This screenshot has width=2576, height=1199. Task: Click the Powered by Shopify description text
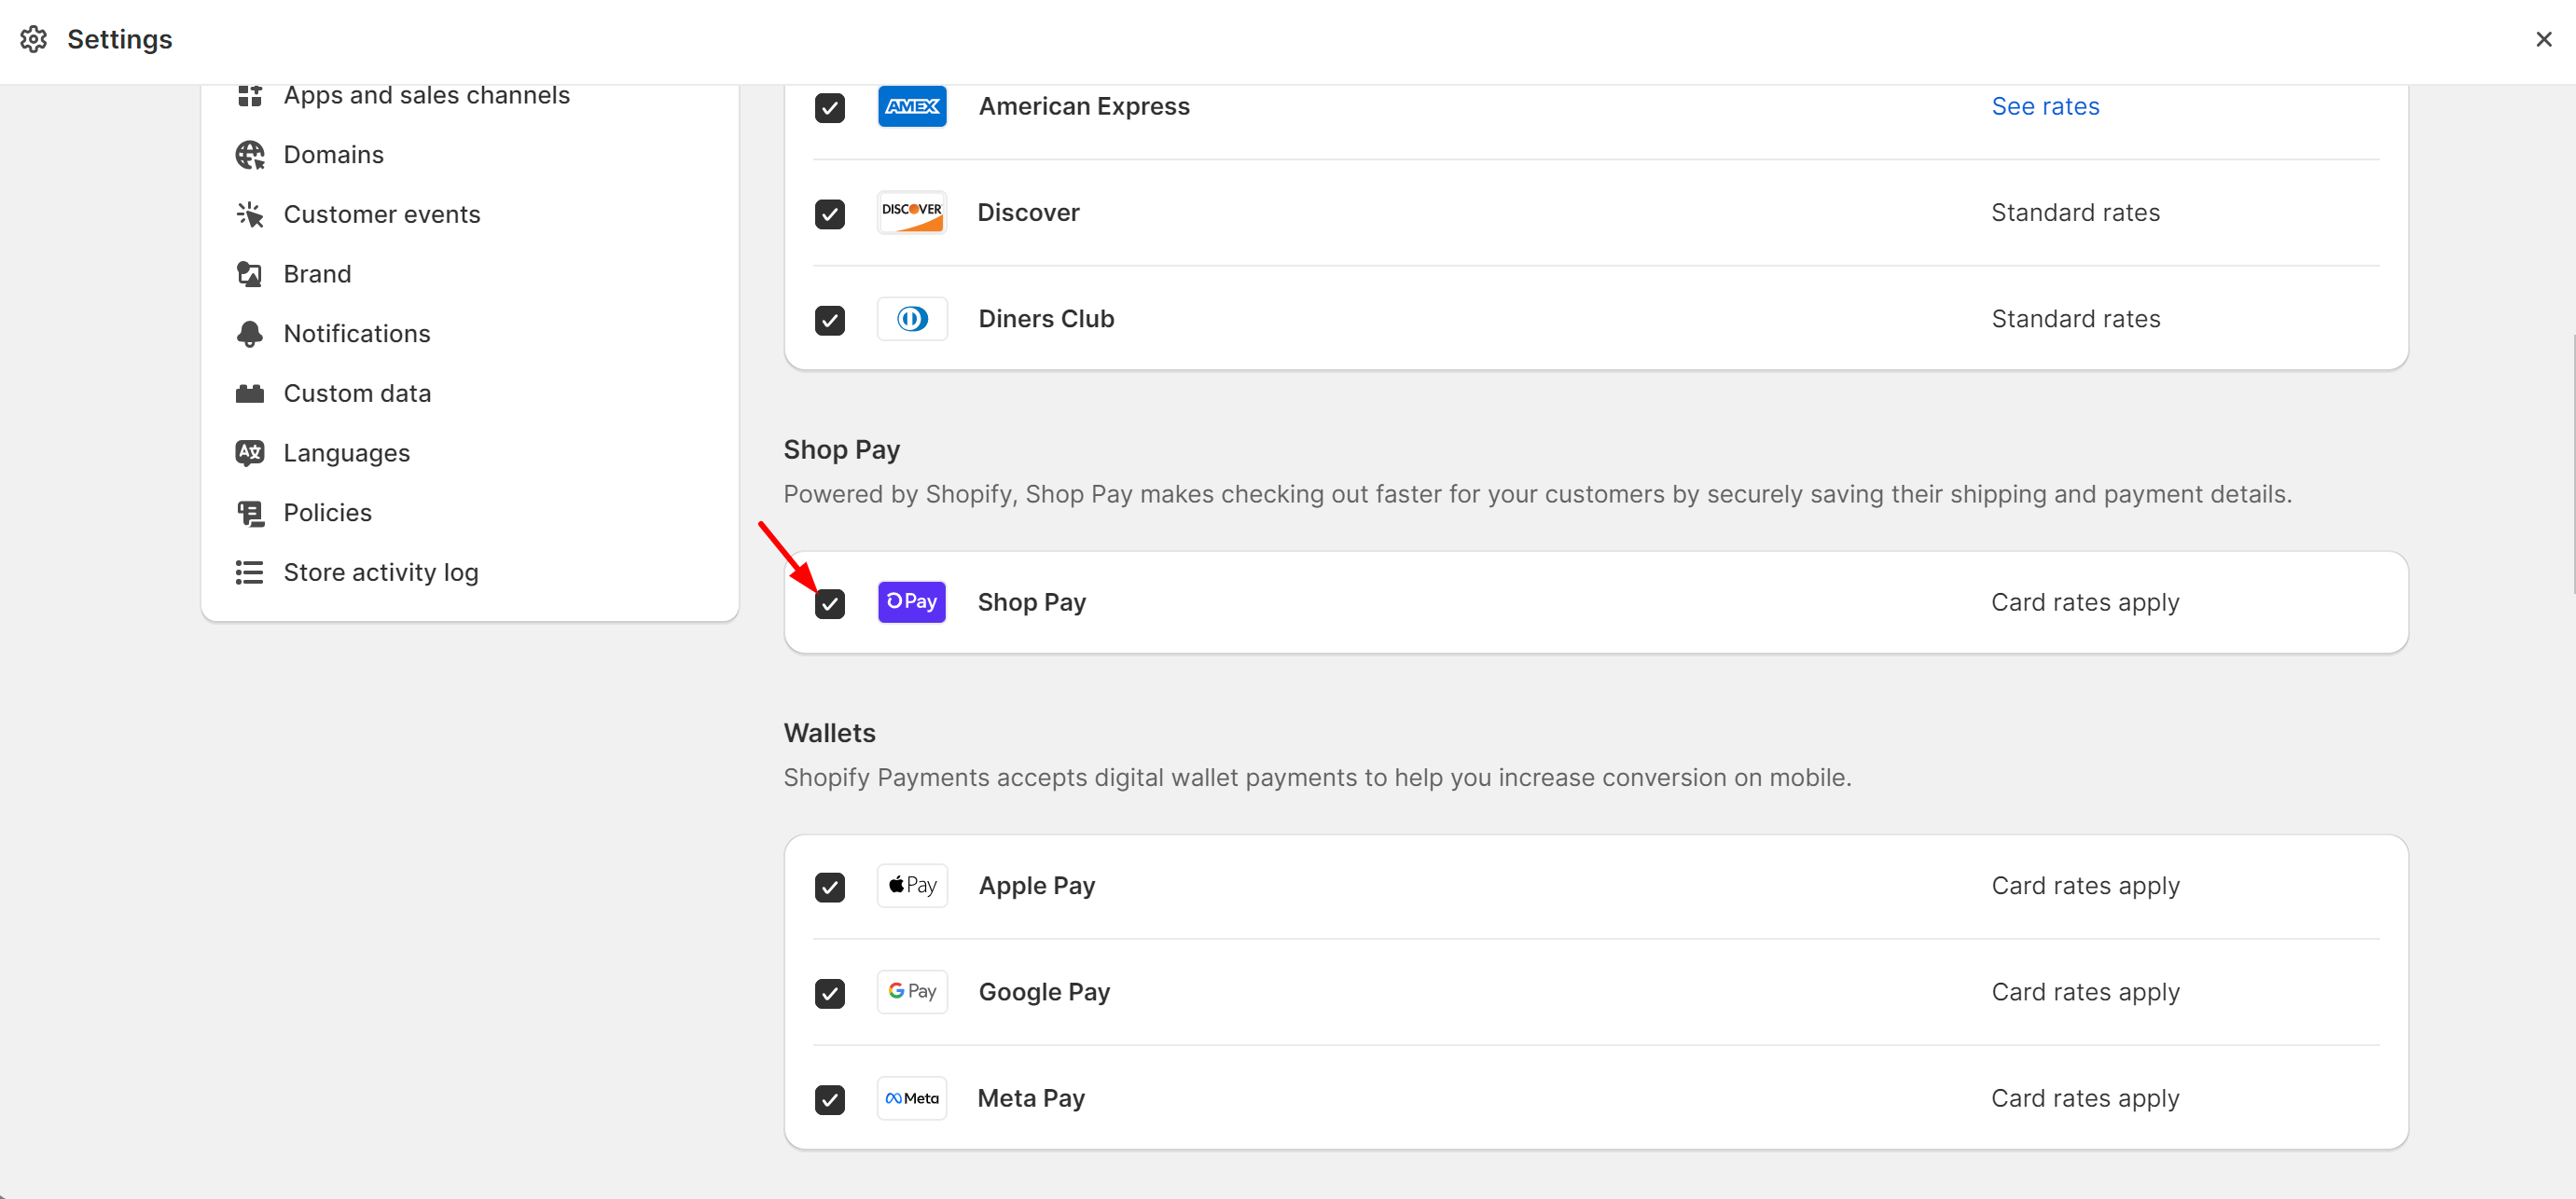coord(1537,494)
